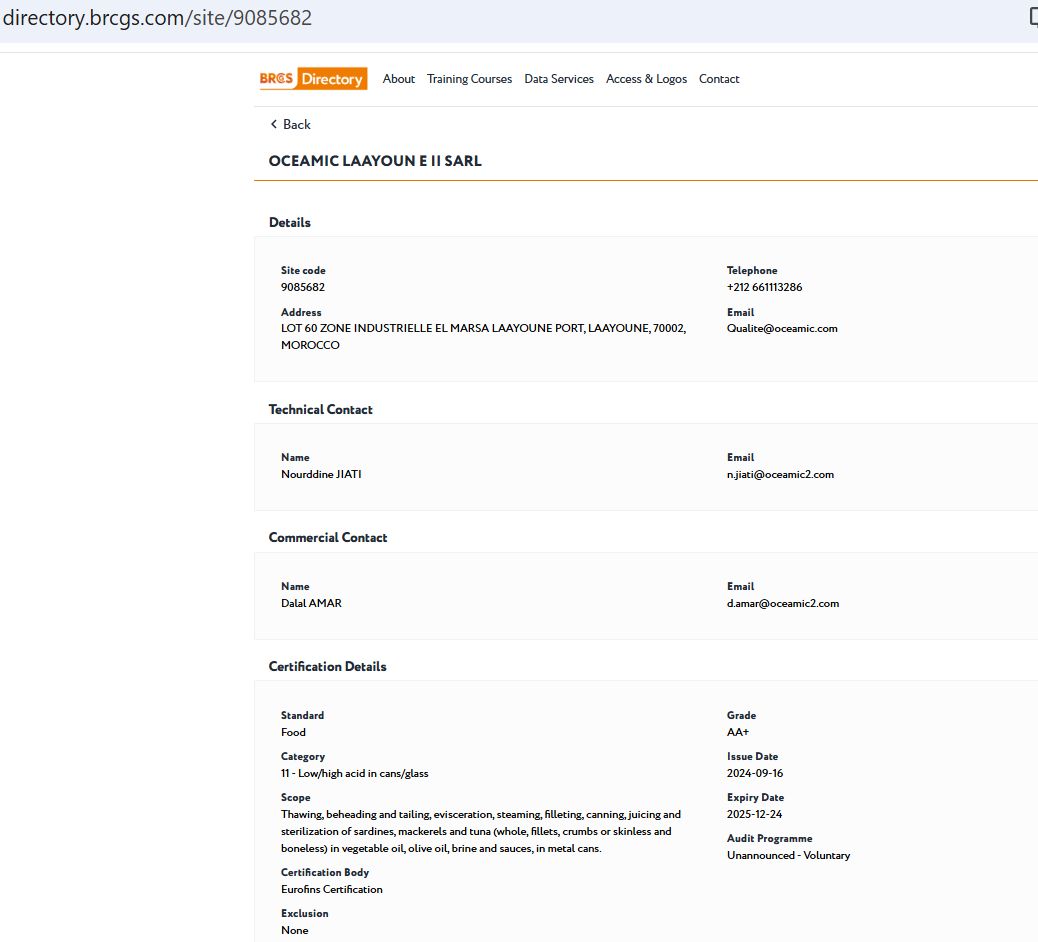Screen dimensions: 1038x942
Task: Go back using the Back chevron link
Action: (290, 125)
